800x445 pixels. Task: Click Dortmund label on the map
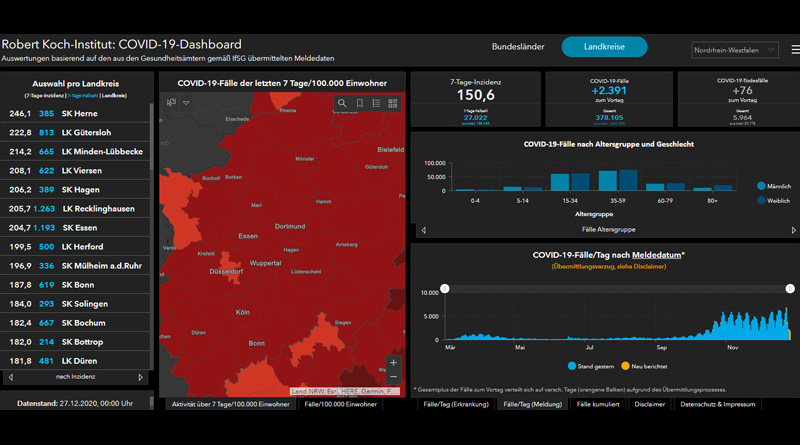[290, 226]
